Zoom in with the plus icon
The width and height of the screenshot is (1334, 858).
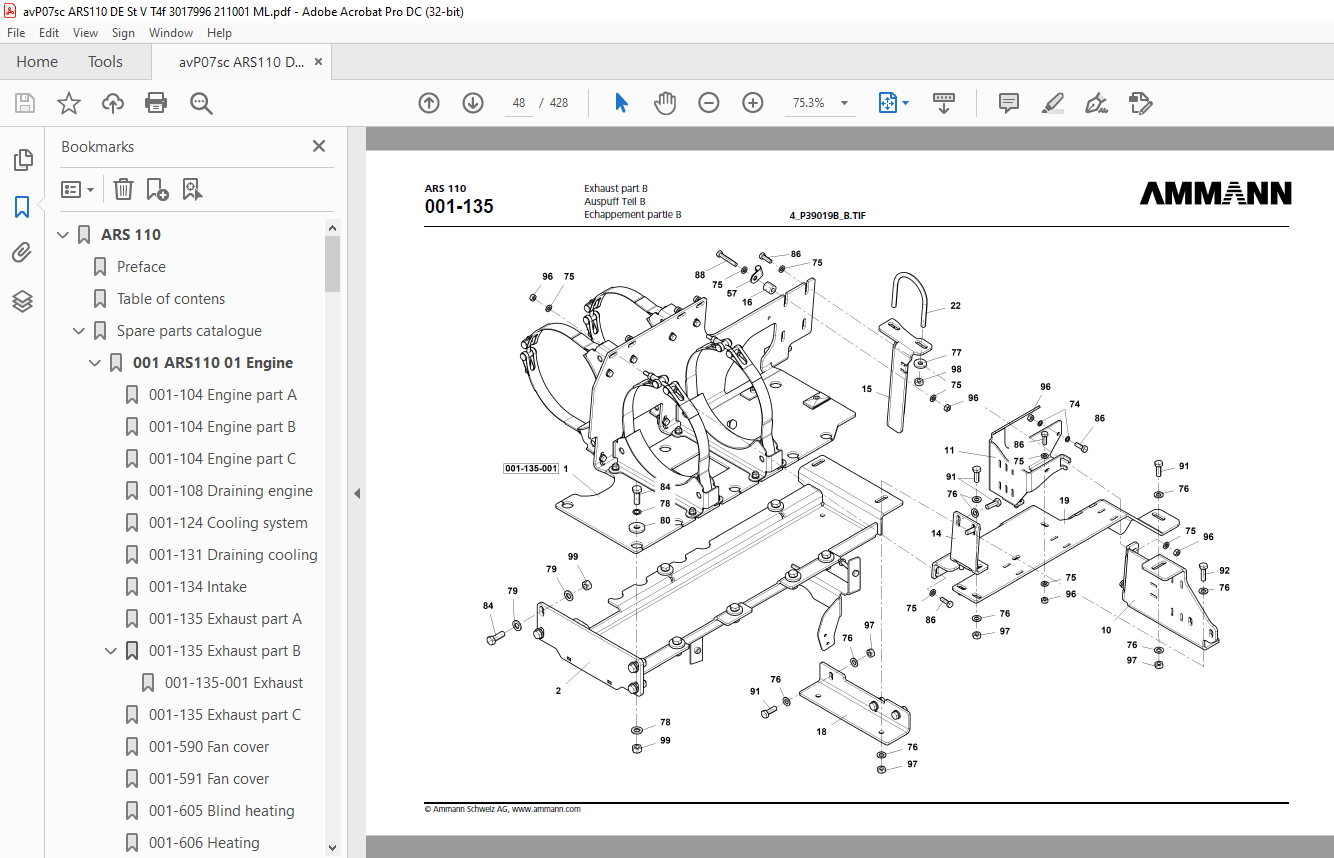coord(753,103)
